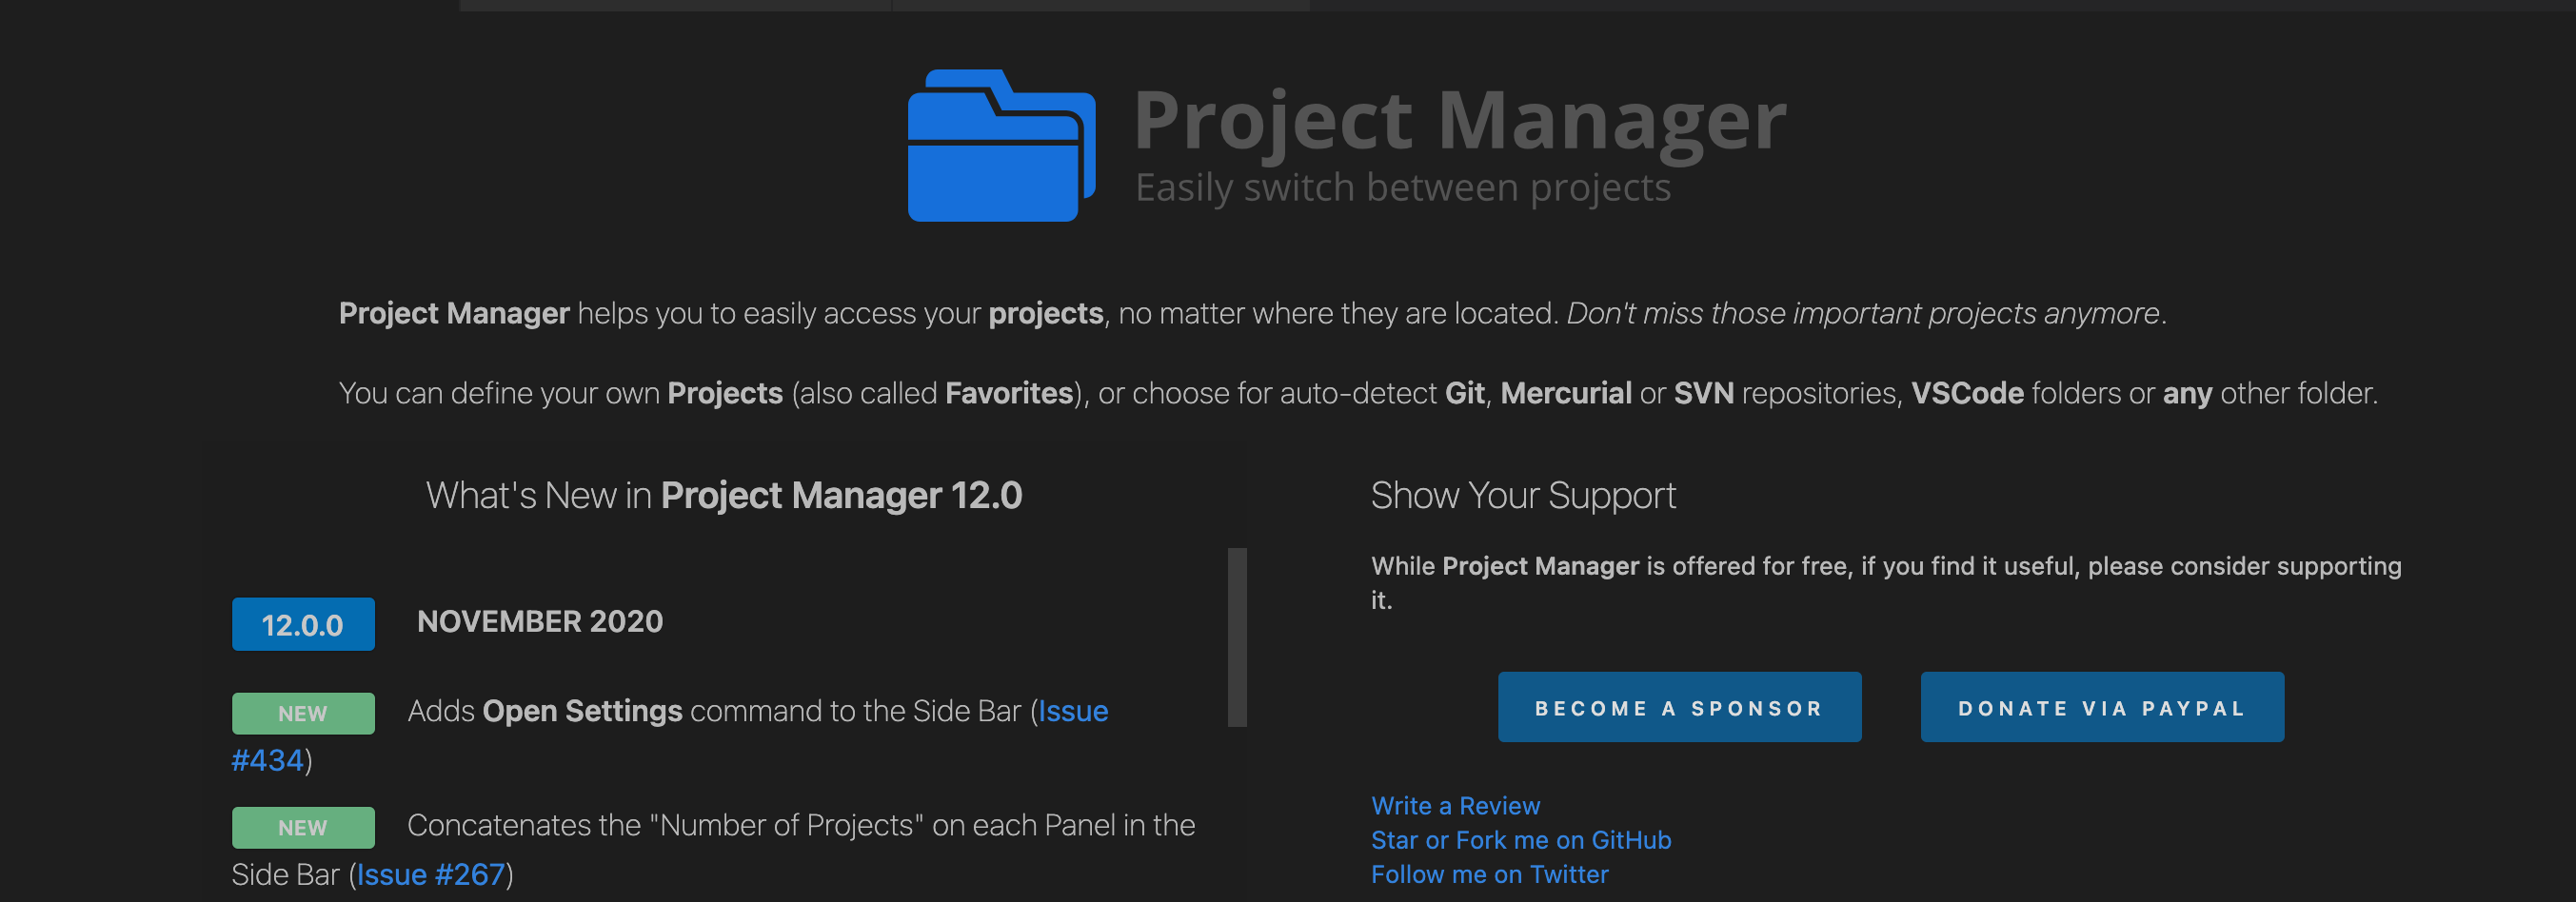Screen dimensions: 2576x902
Task: Click the bold Open Settings text
Action: [x=580, y=711]
